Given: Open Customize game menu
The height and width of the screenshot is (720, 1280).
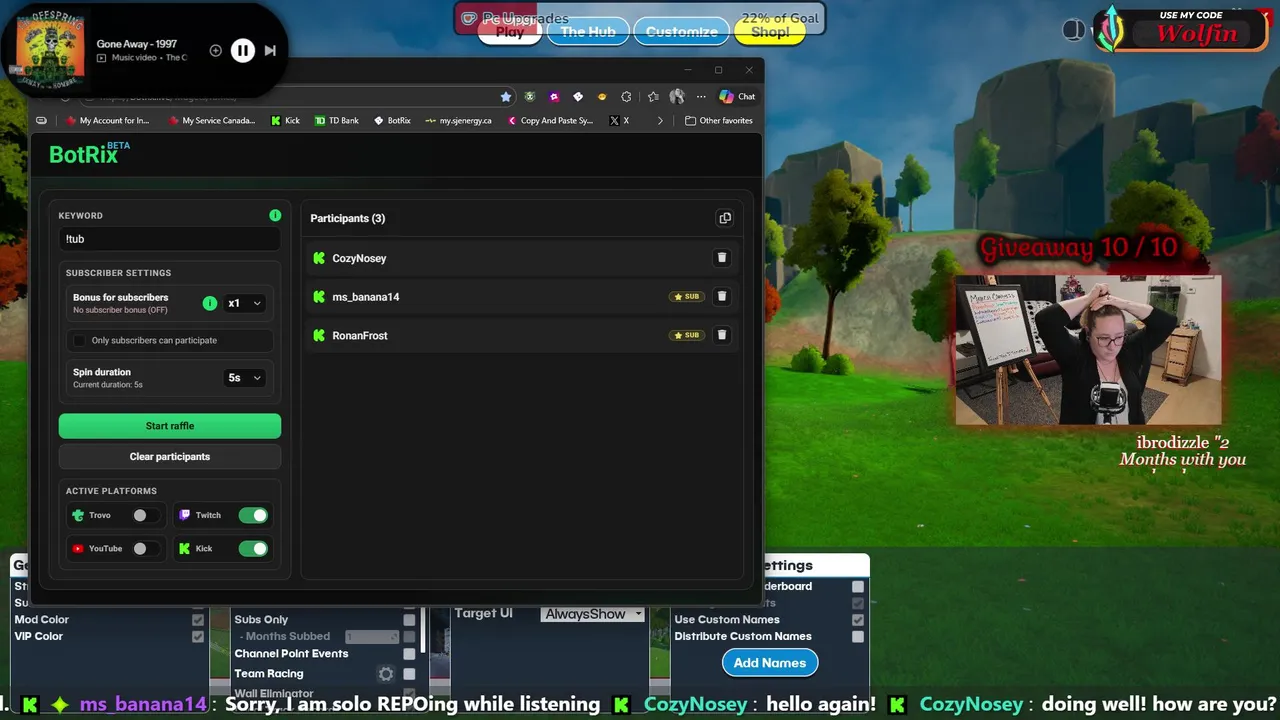Looking at the screenshot, I should (x=681, y=32).
